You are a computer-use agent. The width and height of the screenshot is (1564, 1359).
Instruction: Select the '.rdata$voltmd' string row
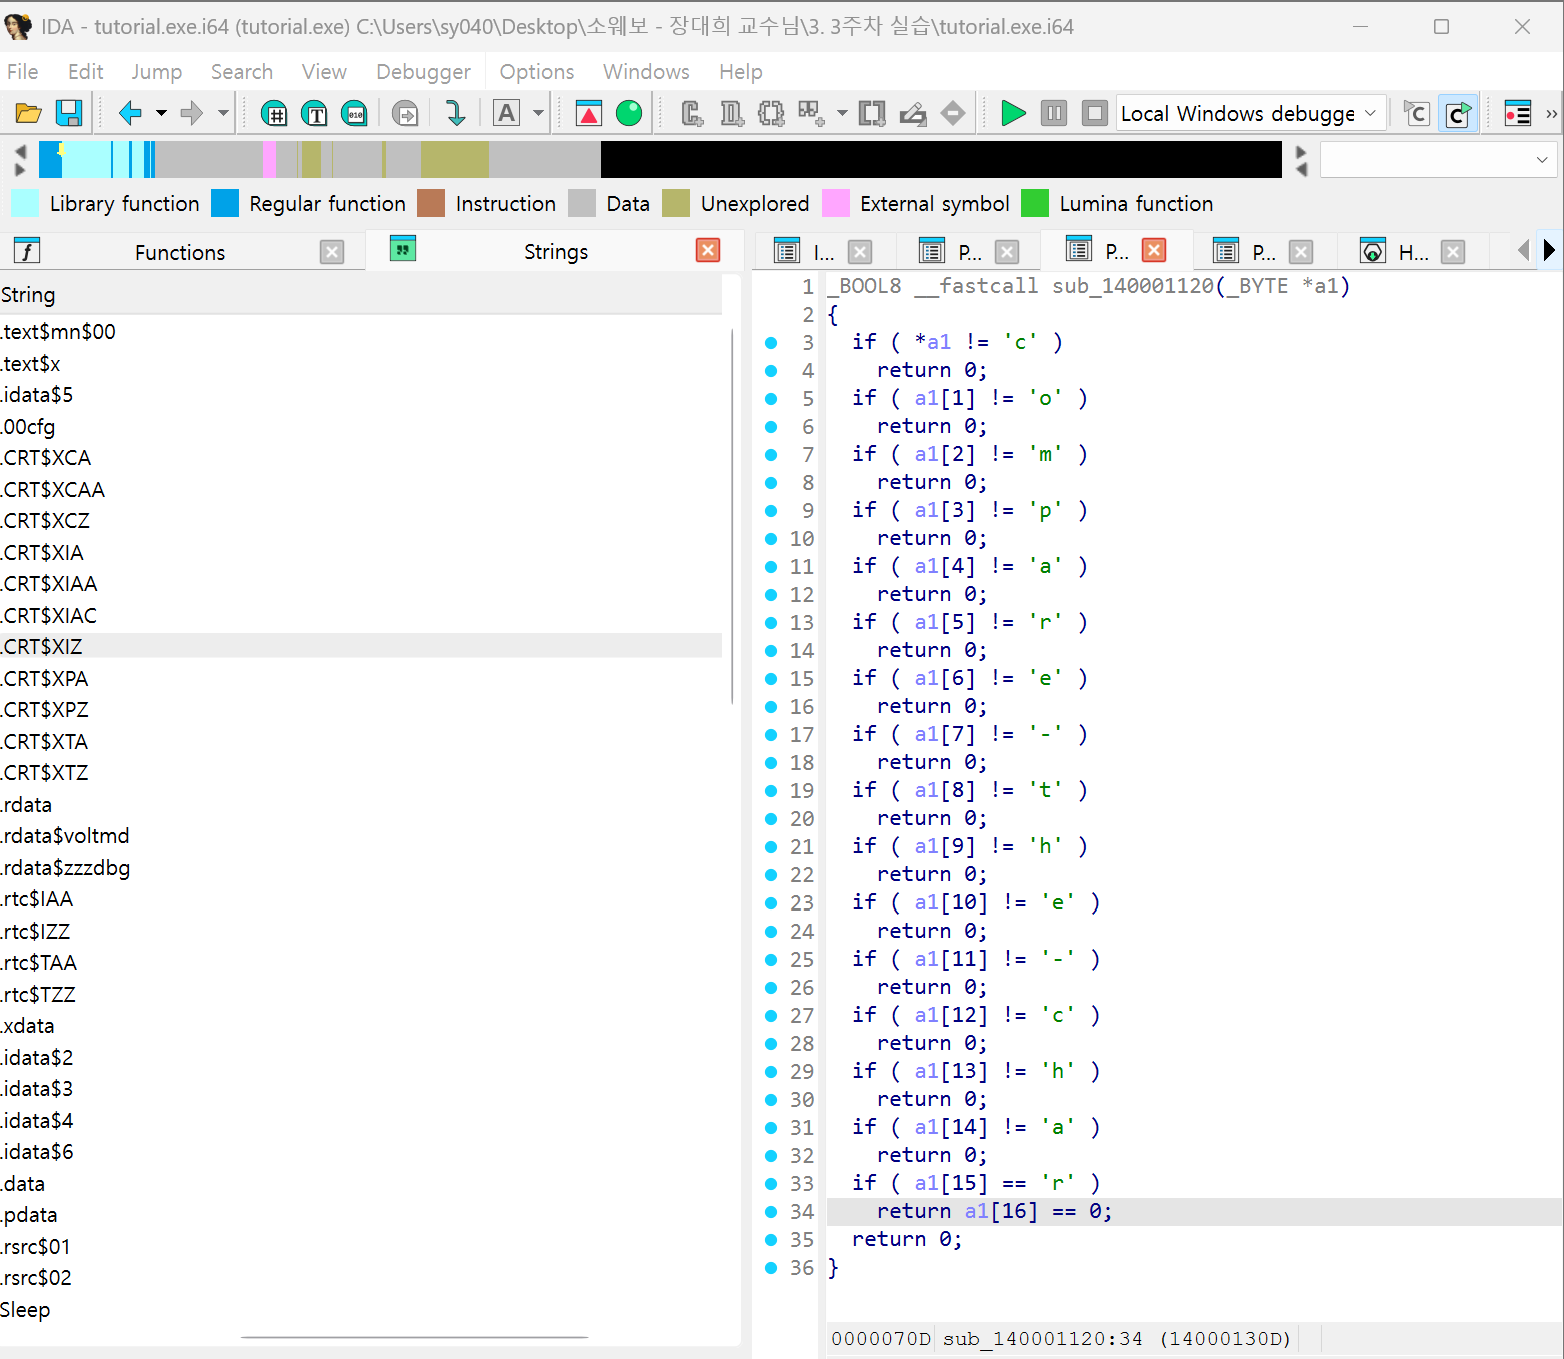click(x=360, y=836)
